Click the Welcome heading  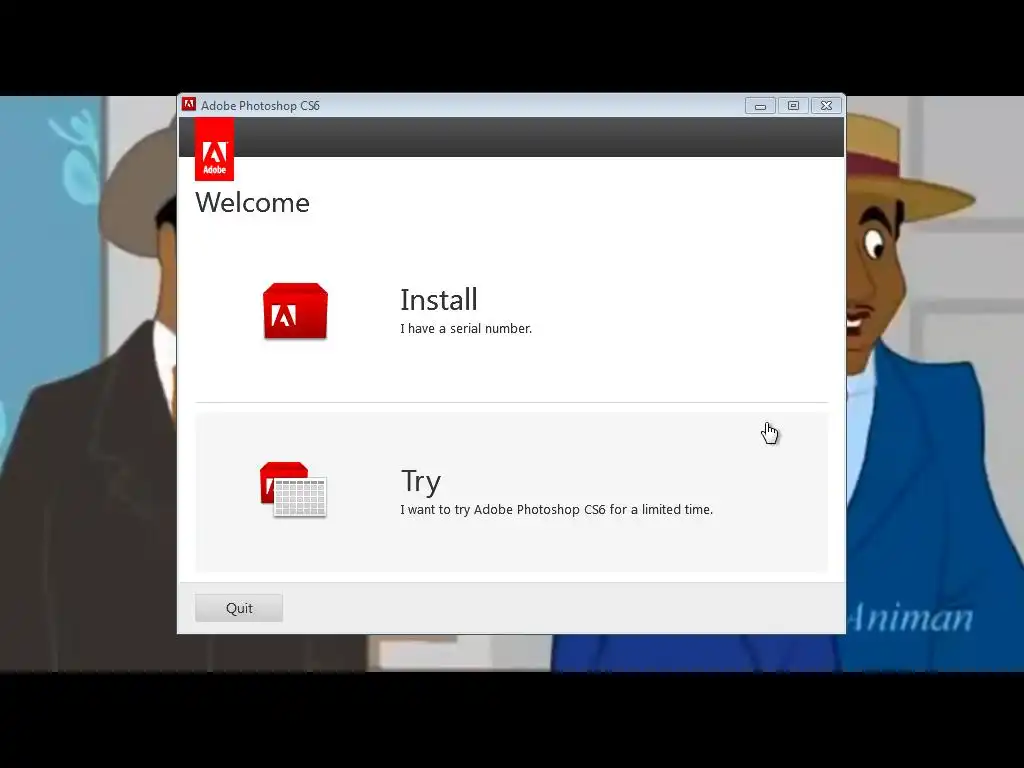coord(252,202)
